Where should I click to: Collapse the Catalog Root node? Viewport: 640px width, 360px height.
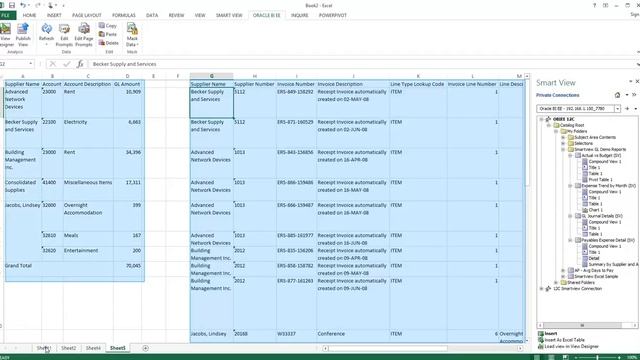pos(549,125)
